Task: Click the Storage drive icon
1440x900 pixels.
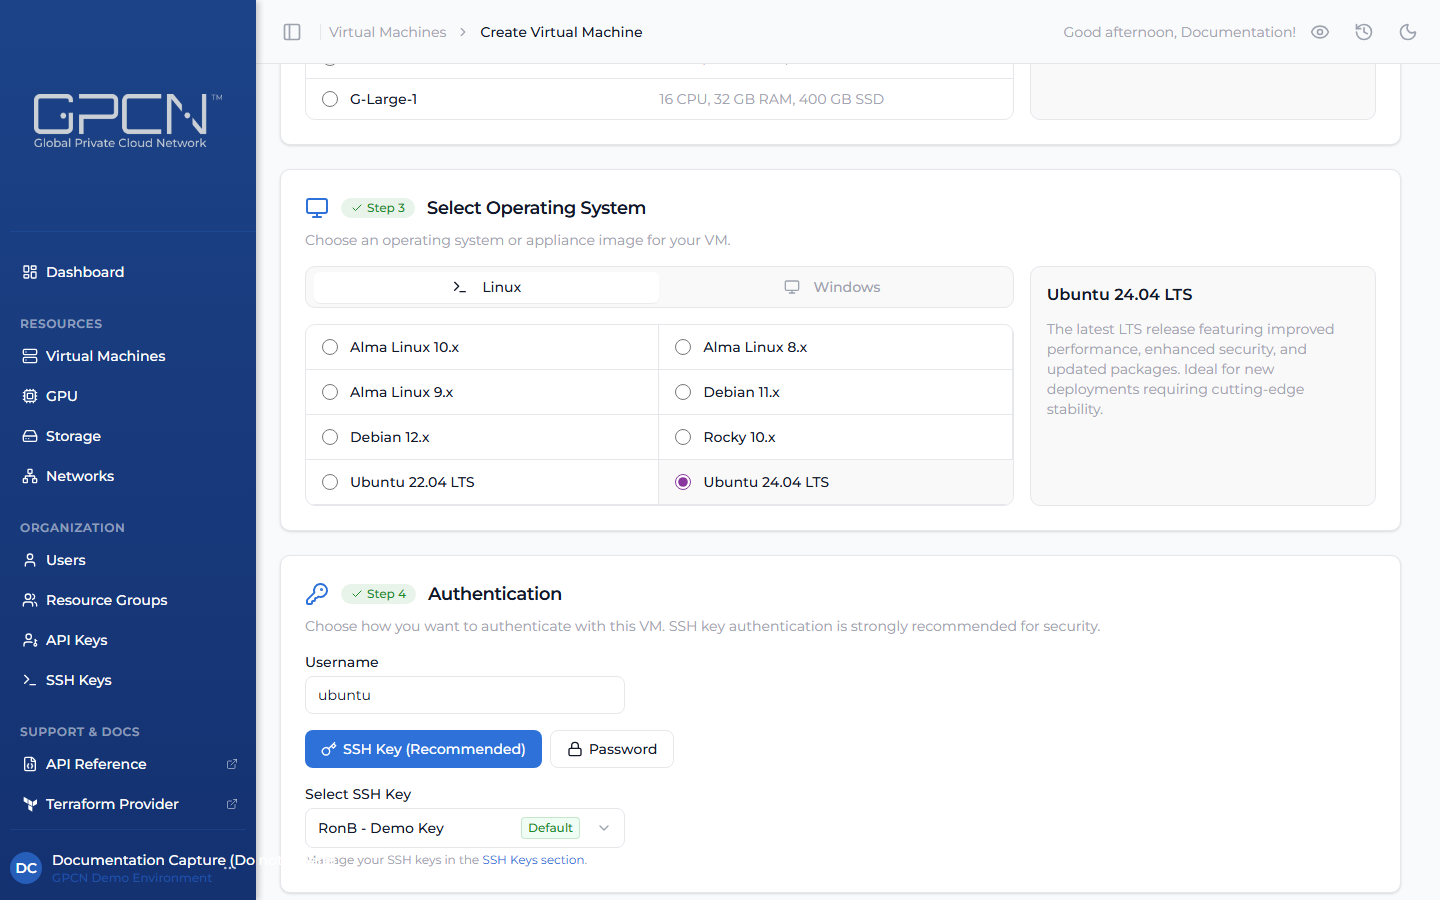Action: point(30,436)
